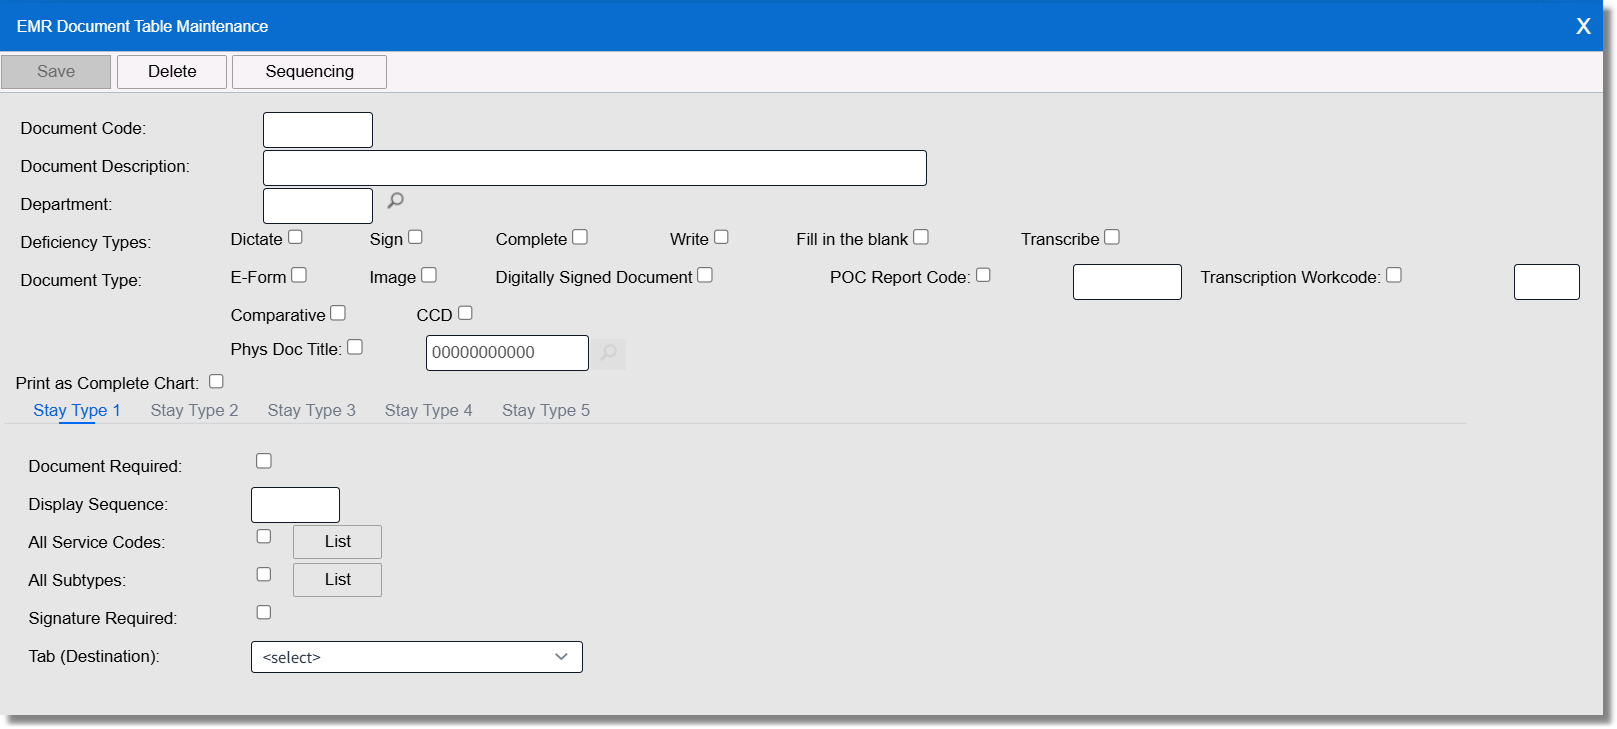Screen dimensions: 1617x729
Task: Open the Stay Type 3 tab
Action: 311,410
